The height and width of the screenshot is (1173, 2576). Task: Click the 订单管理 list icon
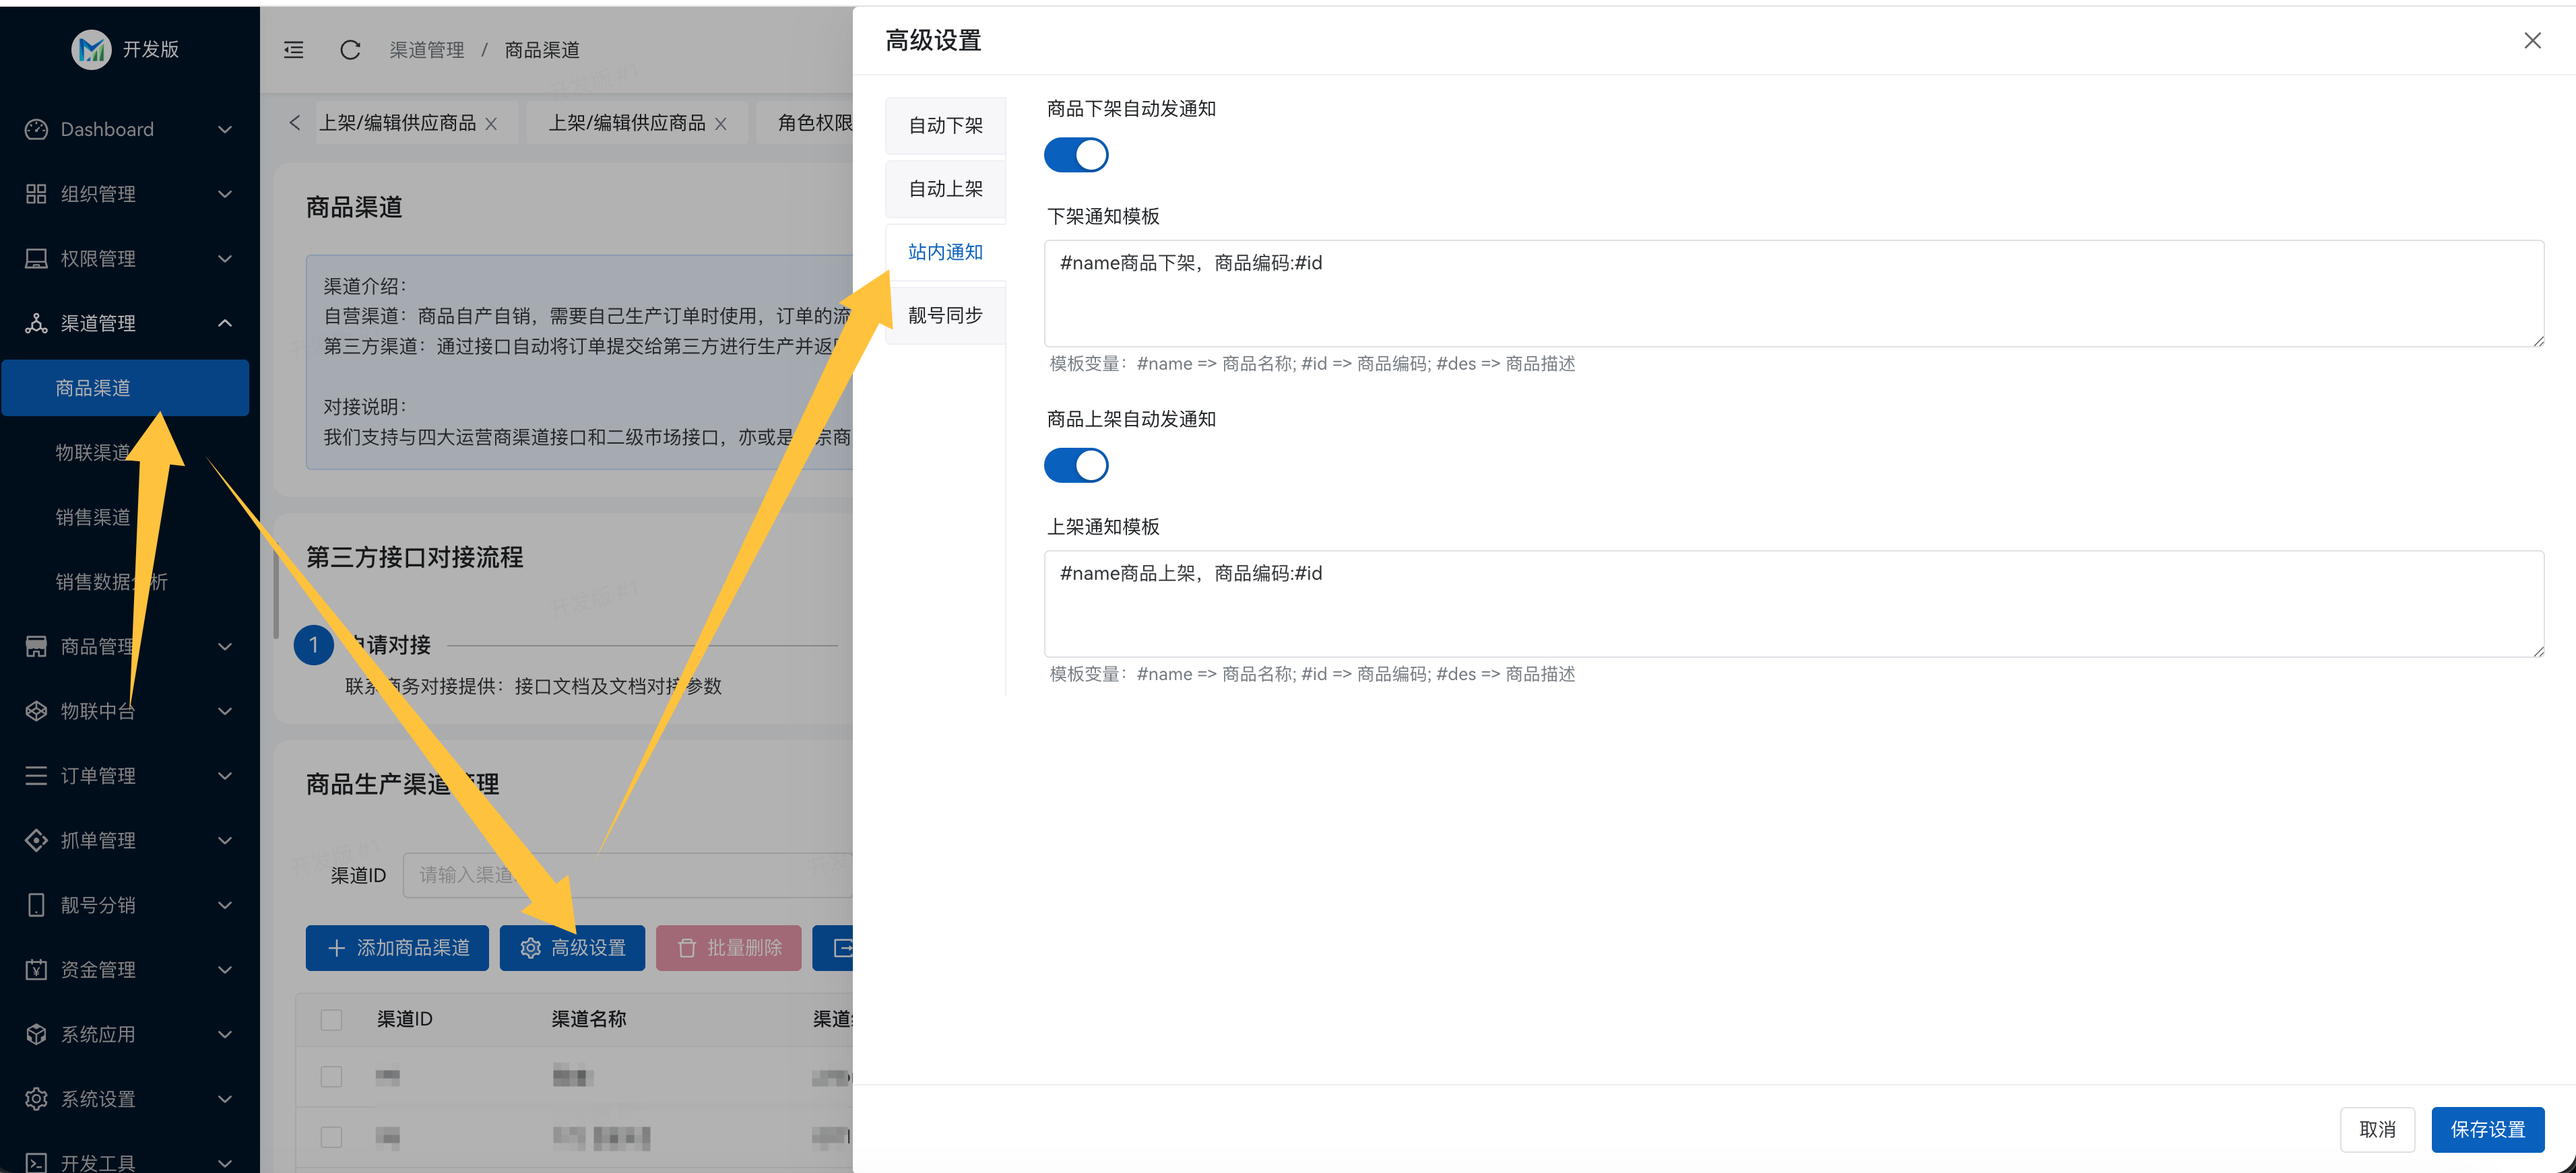tap(36, 776)
